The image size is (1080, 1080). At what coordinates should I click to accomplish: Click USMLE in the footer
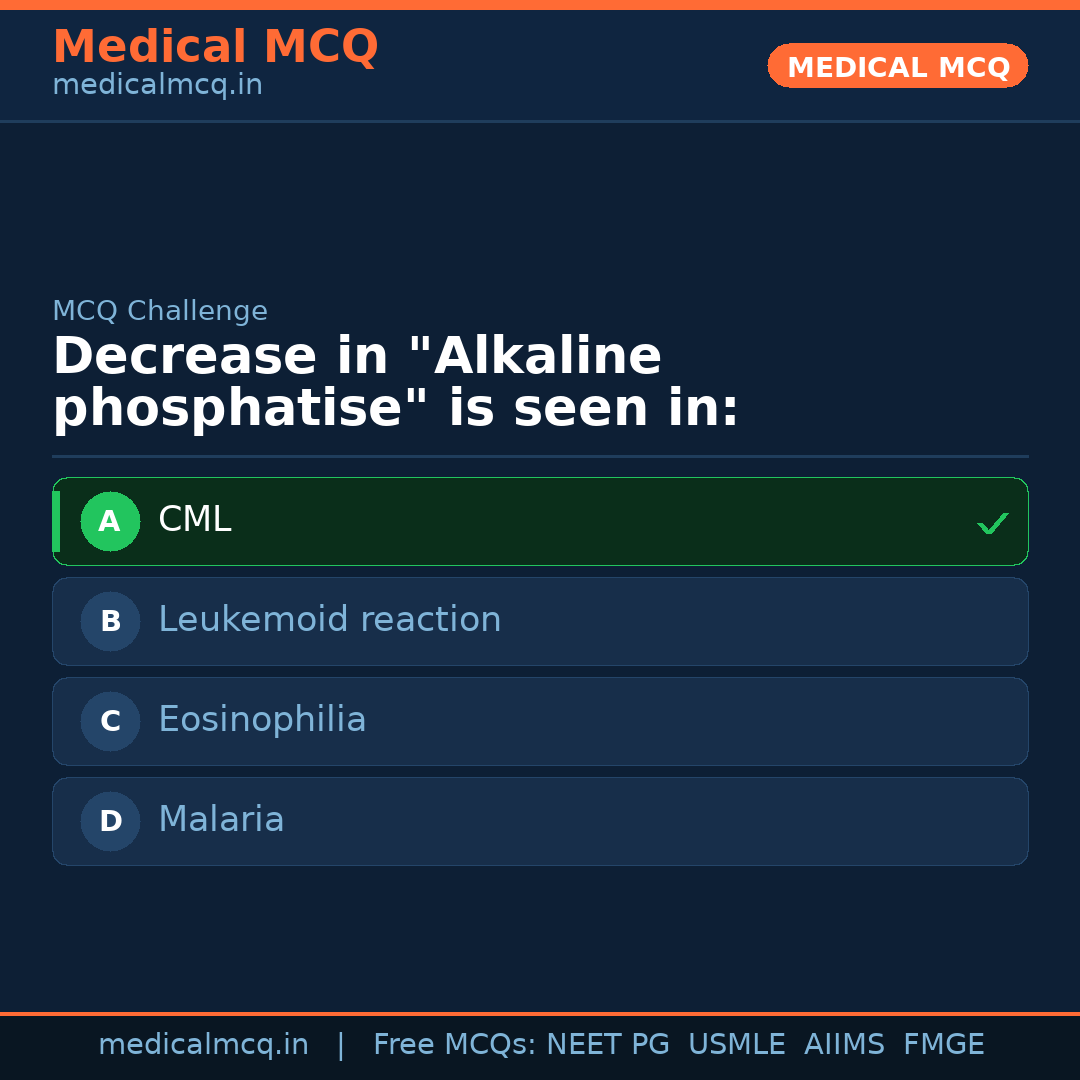[x=736, y=1045]
